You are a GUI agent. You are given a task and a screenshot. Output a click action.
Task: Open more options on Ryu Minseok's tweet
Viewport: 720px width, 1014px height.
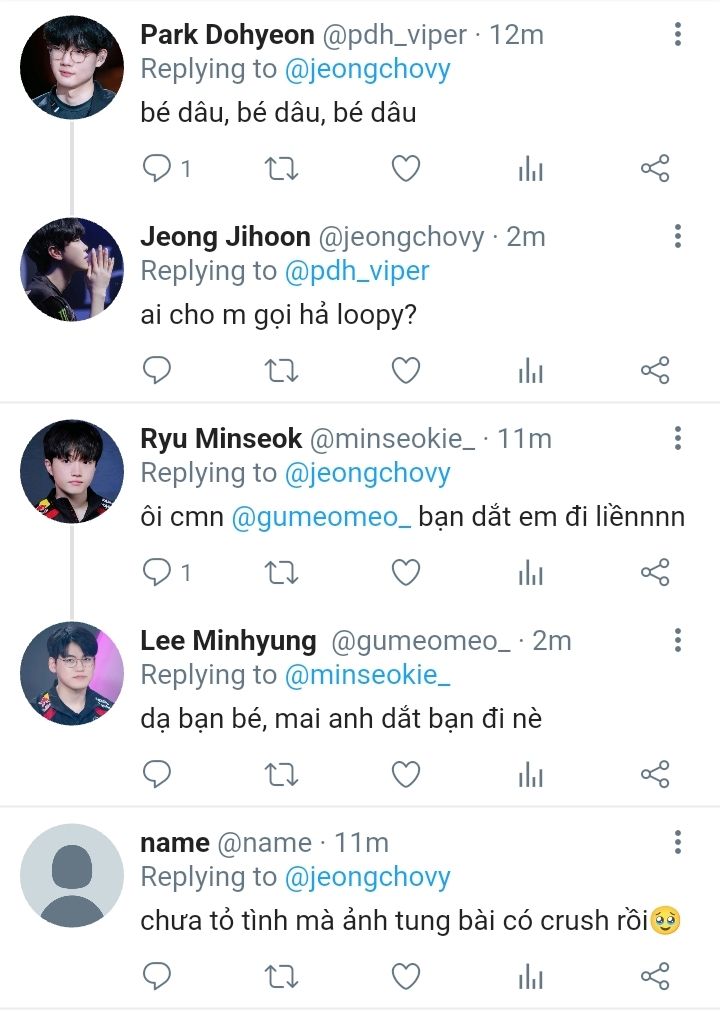678,439
